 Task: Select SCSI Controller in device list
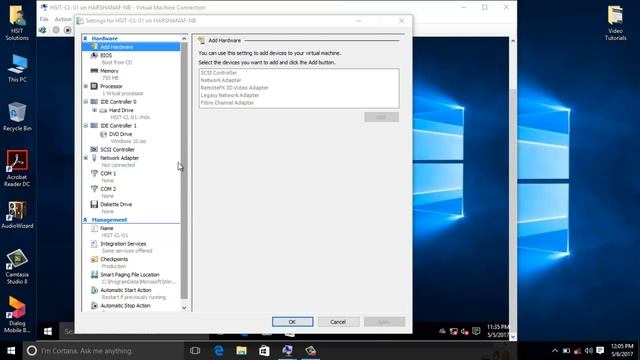pyautogui.click(x=219, y=73)
